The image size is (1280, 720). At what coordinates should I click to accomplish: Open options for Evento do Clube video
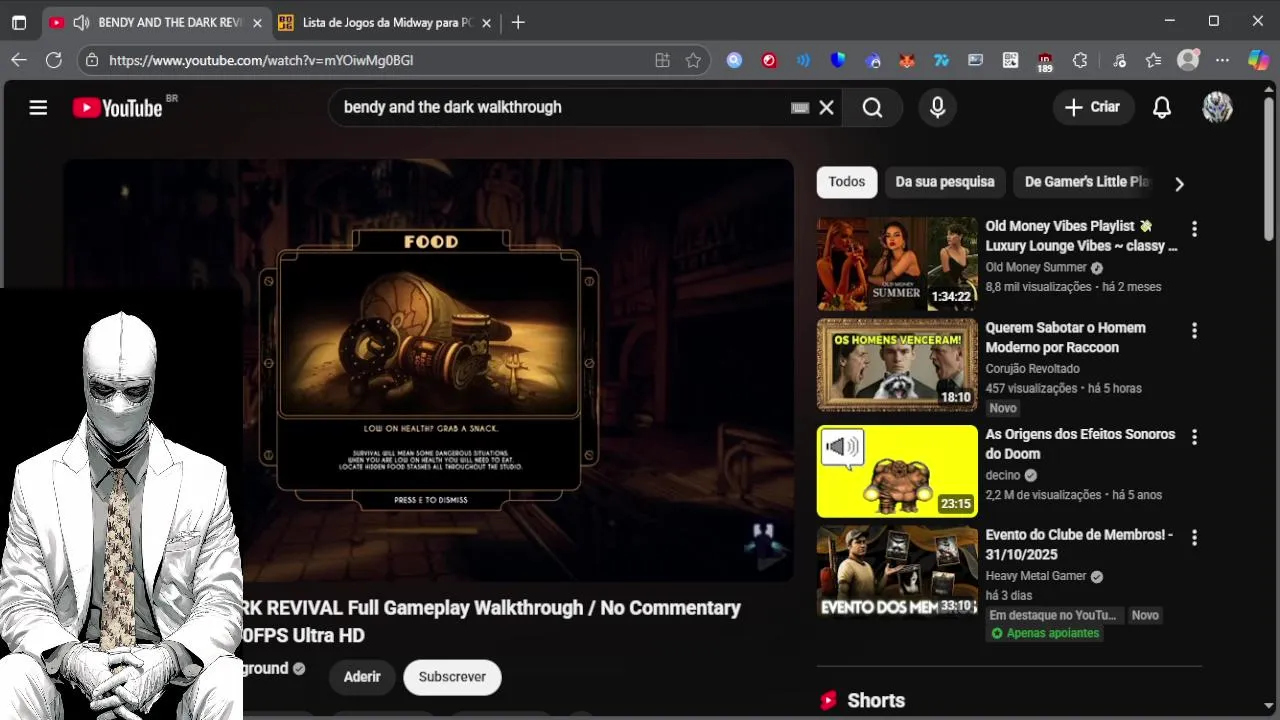tap(1194, 538)
